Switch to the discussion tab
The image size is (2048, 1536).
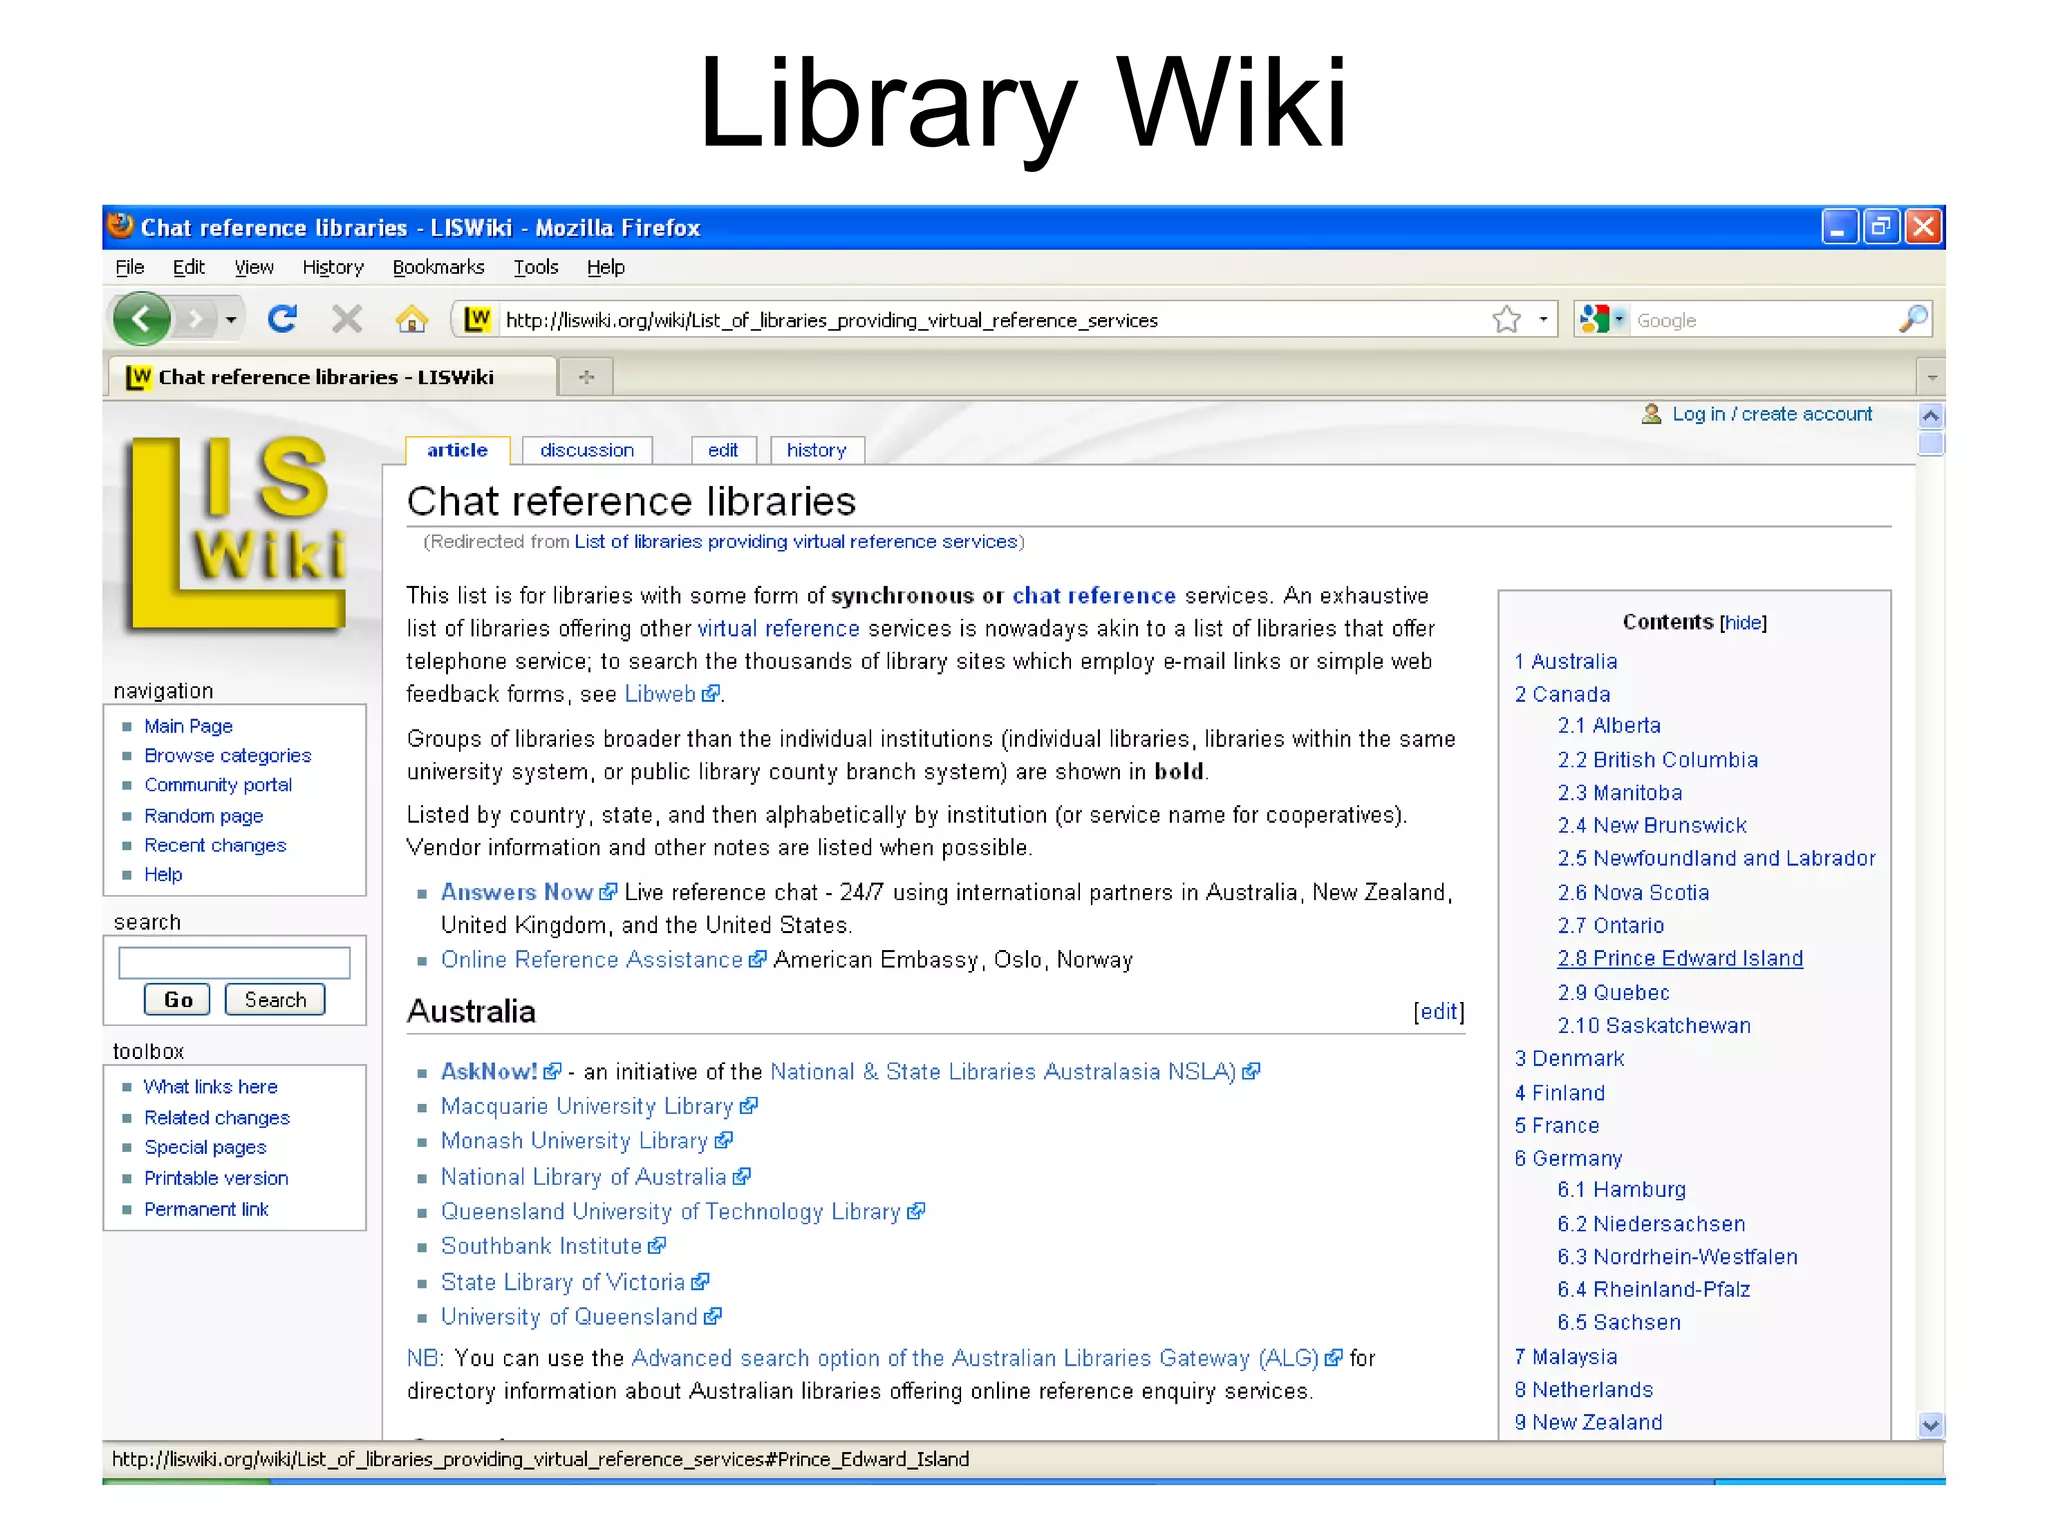pyautogui.click(x=587, y=450)
